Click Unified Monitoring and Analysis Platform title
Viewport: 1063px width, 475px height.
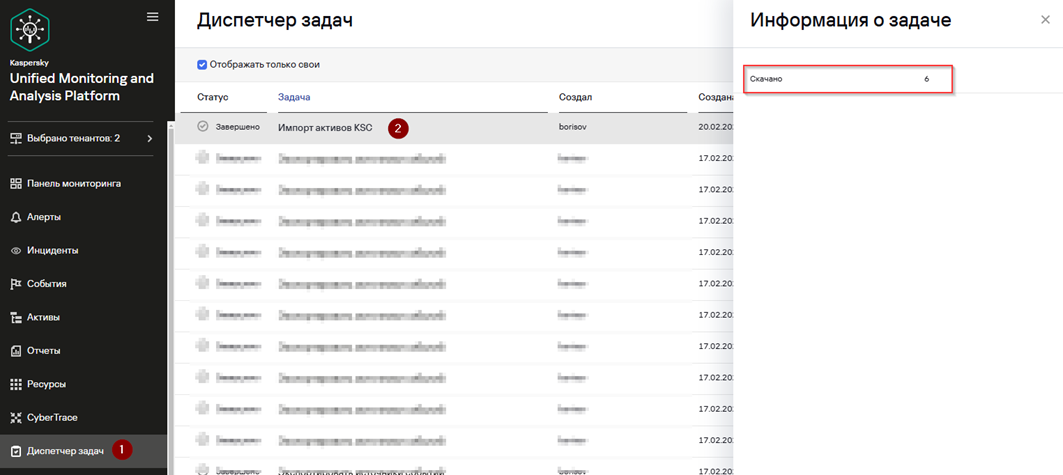tap(82, 87)
